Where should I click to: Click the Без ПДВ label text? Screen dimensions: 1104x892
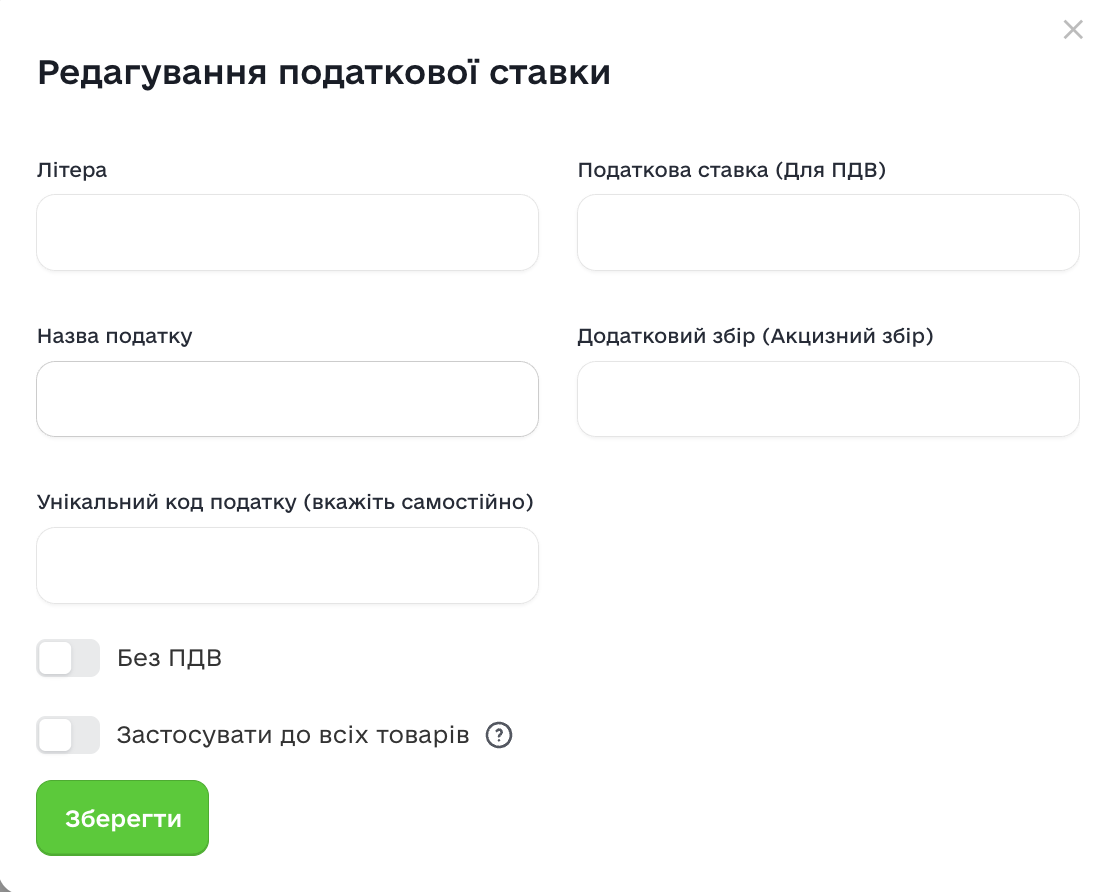pos(169,658)
